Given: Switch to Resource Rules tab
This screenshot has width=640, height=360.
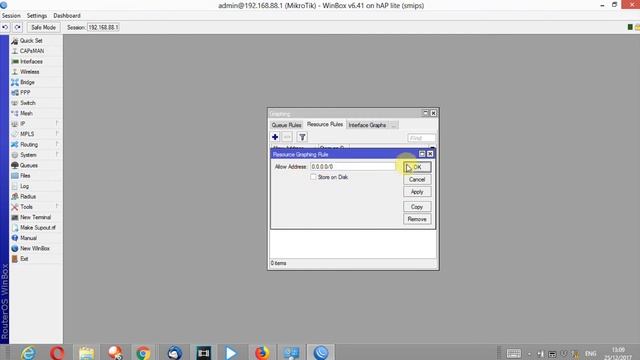Looking at the screenshot, I should [325, 124].
